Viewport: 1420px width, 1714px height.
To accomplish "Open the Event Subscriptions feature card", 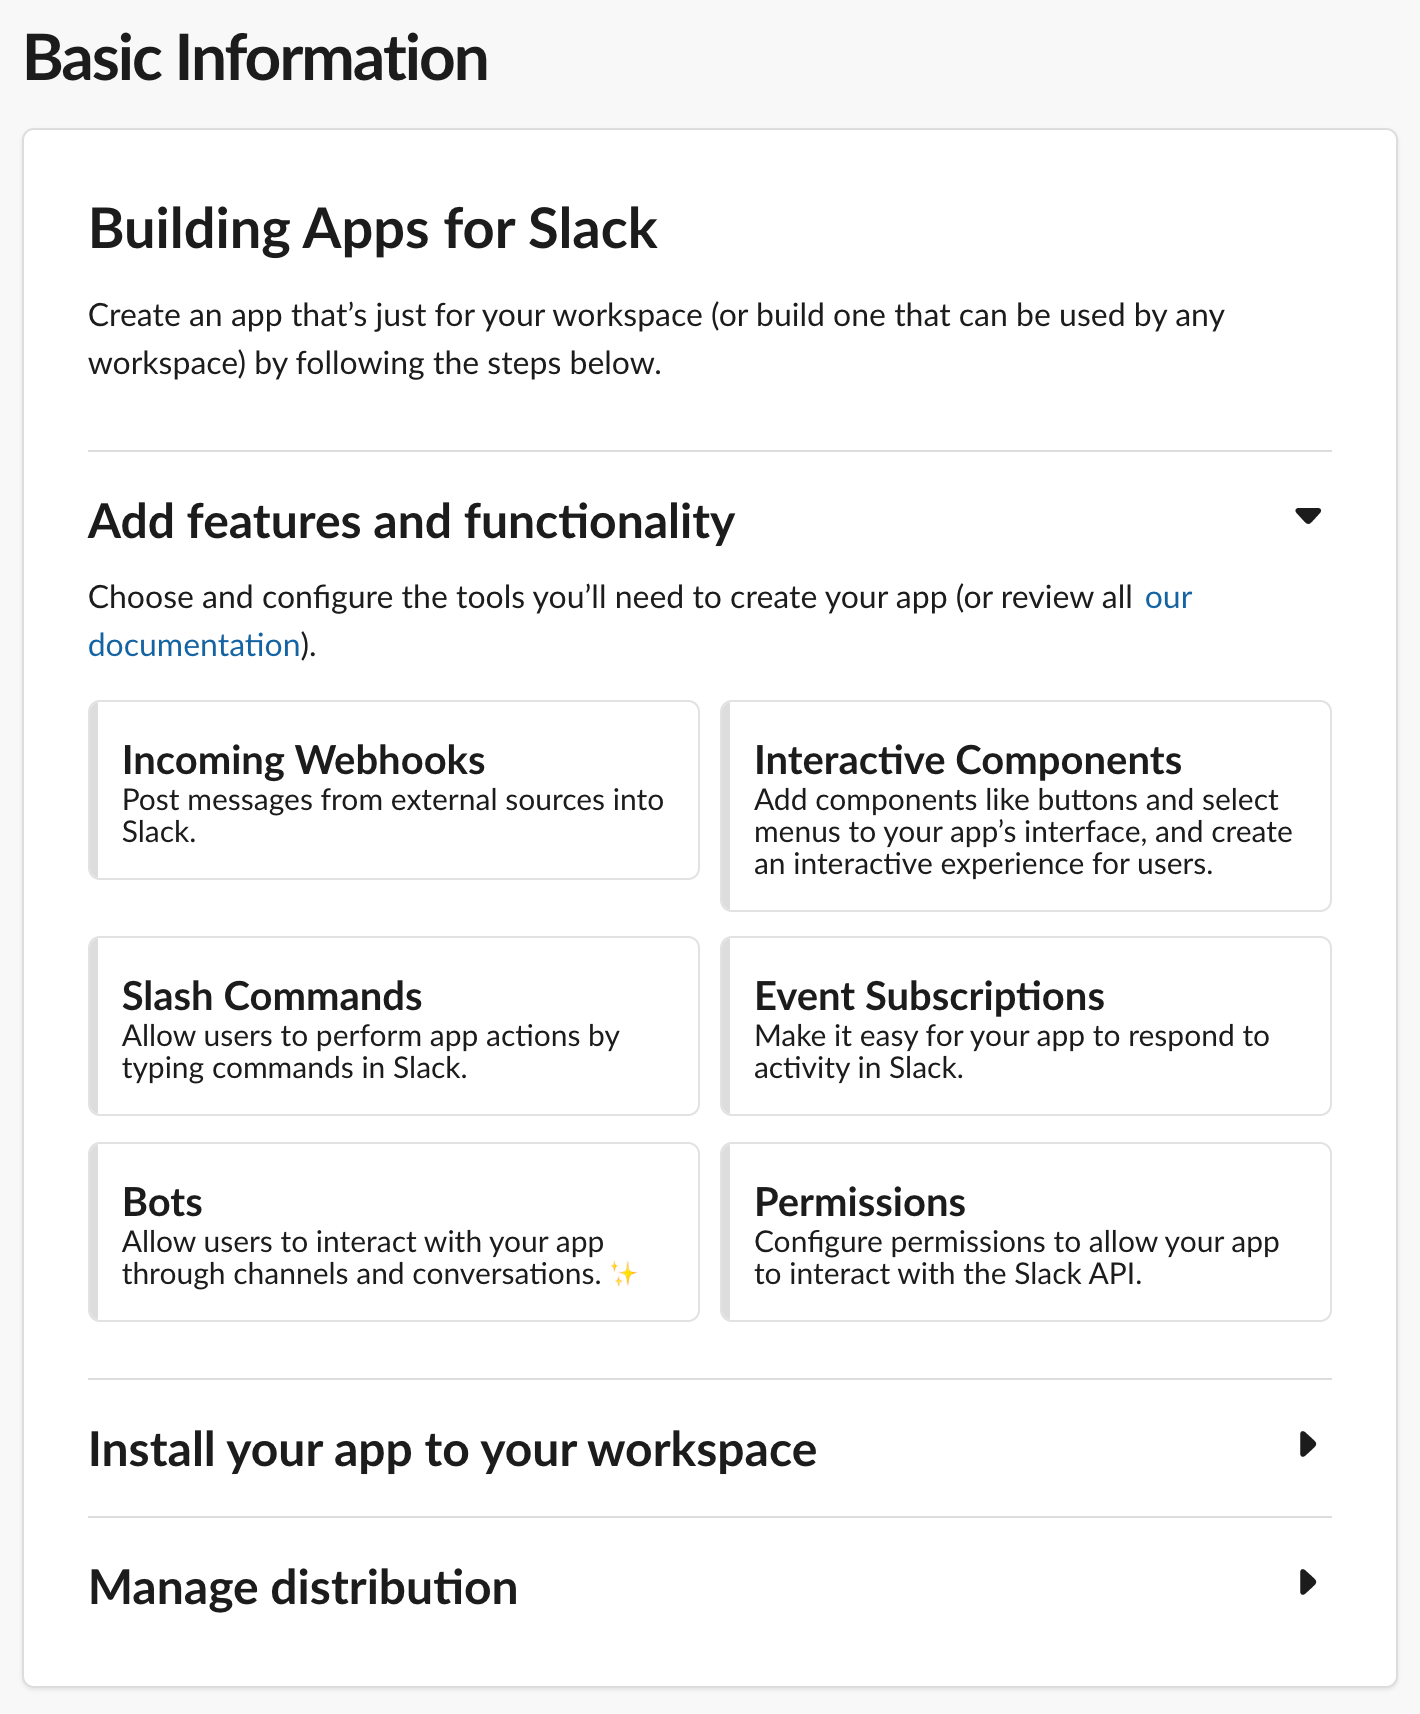I will pyautogui.click(x=1026, y=1026).
